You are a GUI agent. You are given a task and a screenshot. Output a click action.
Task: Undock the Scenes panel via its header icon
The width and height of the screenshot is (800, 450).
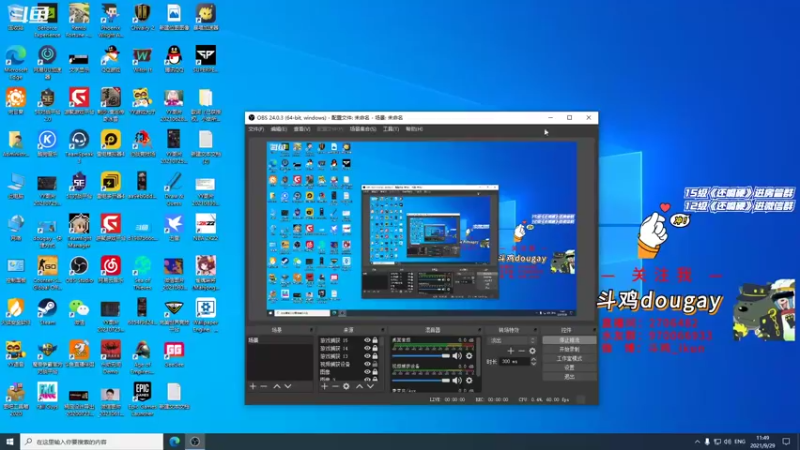311,330
